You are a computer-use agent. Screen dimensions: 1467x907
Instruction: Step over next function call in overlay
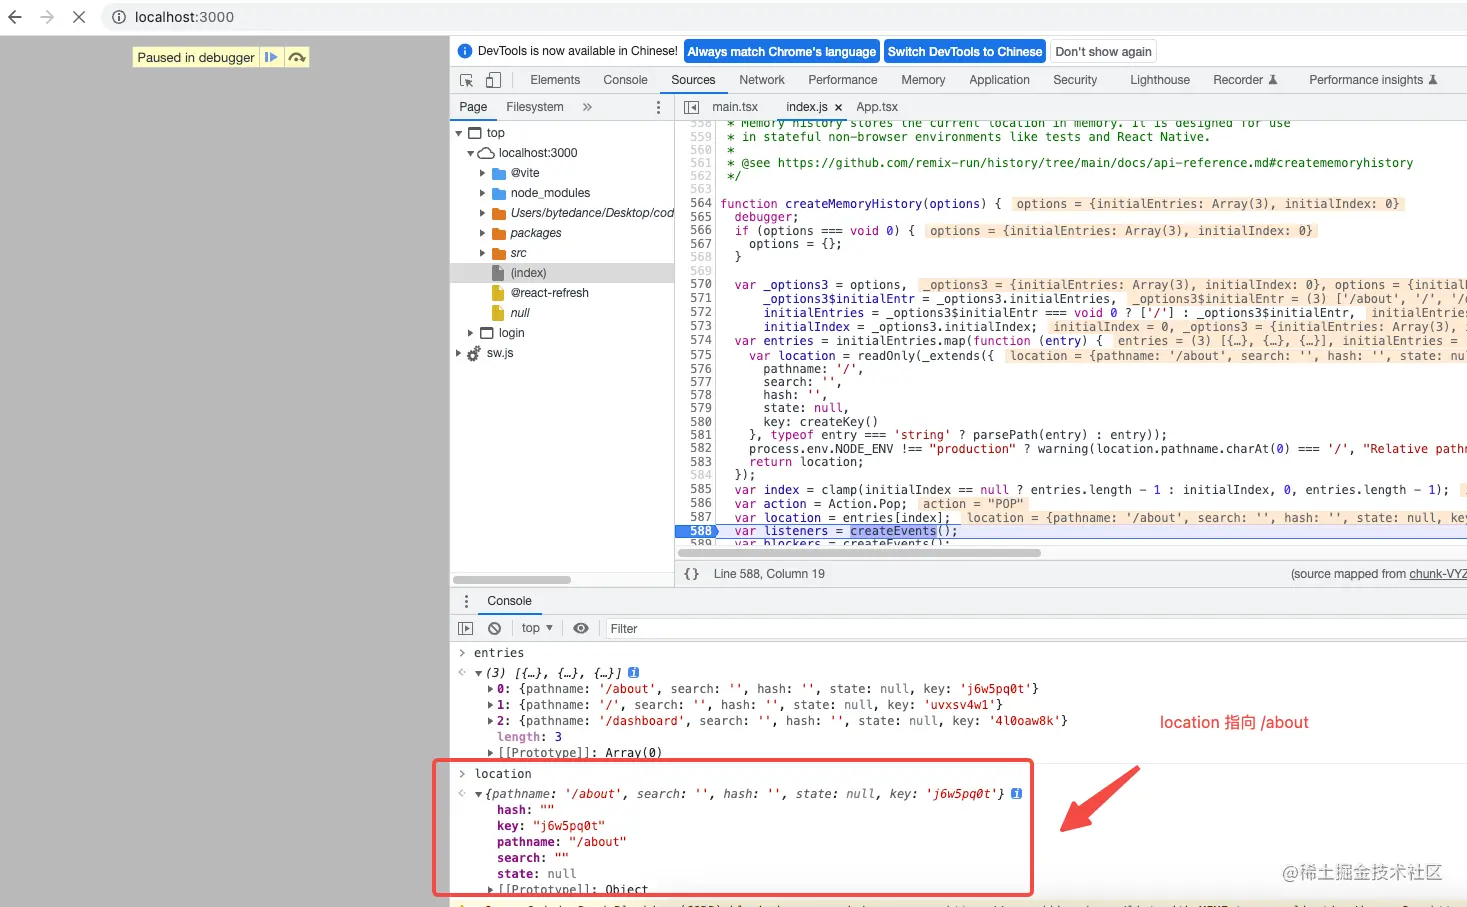point(297,58)
